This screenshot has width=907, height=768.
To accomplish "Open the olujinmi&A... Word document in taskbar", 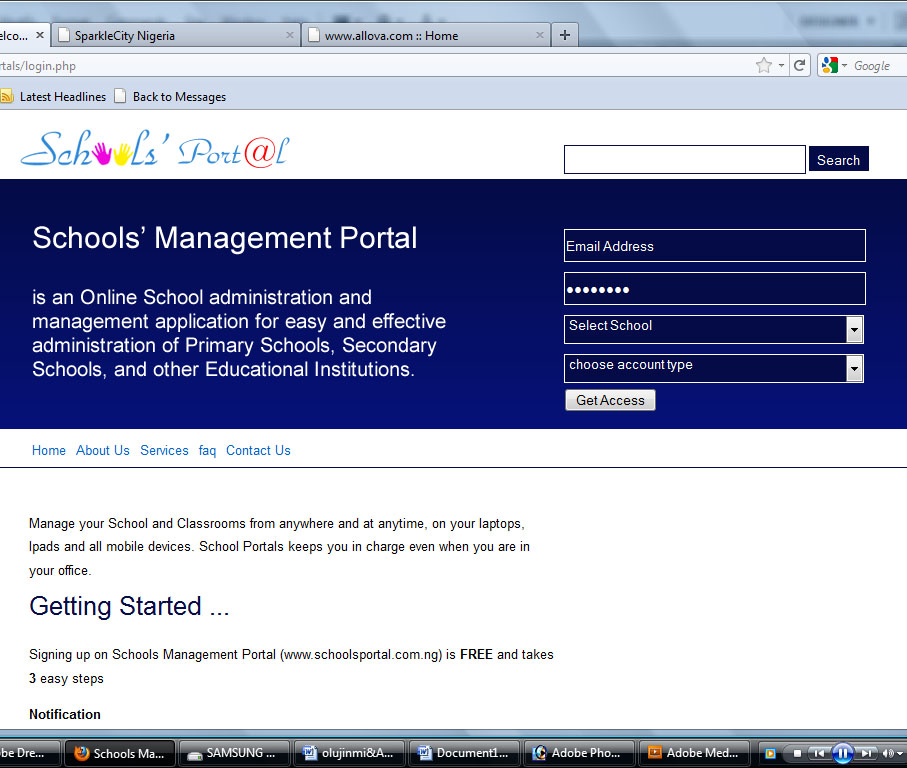I will pyautogui.click(x=349, y=754).
